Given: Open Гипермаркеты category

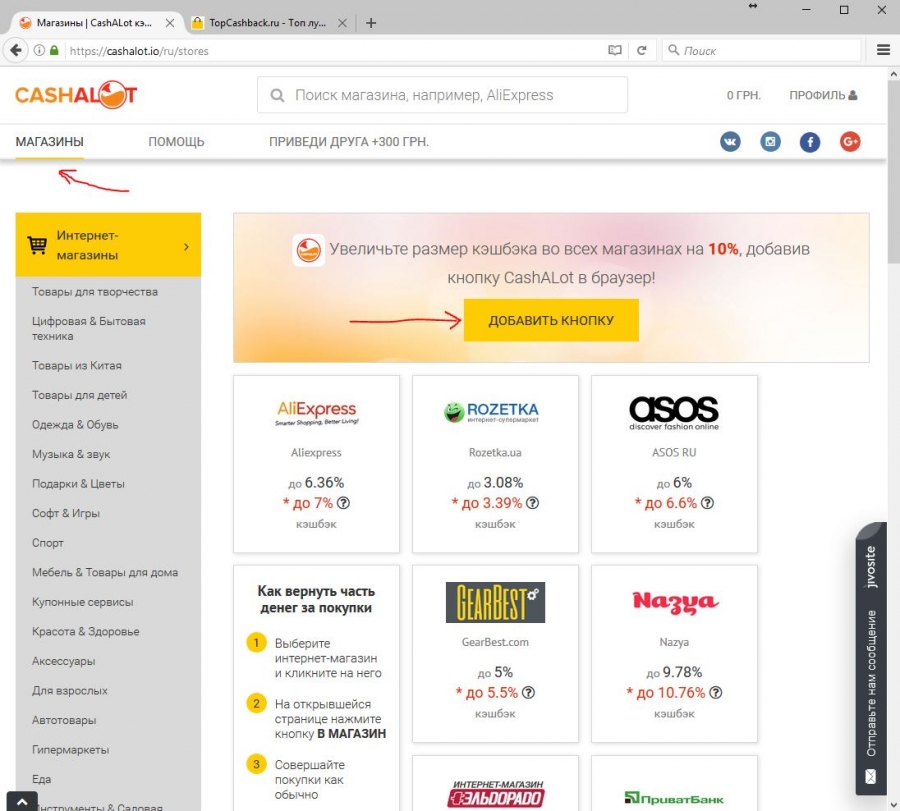Looking at the screenshot, I should 71,750.
